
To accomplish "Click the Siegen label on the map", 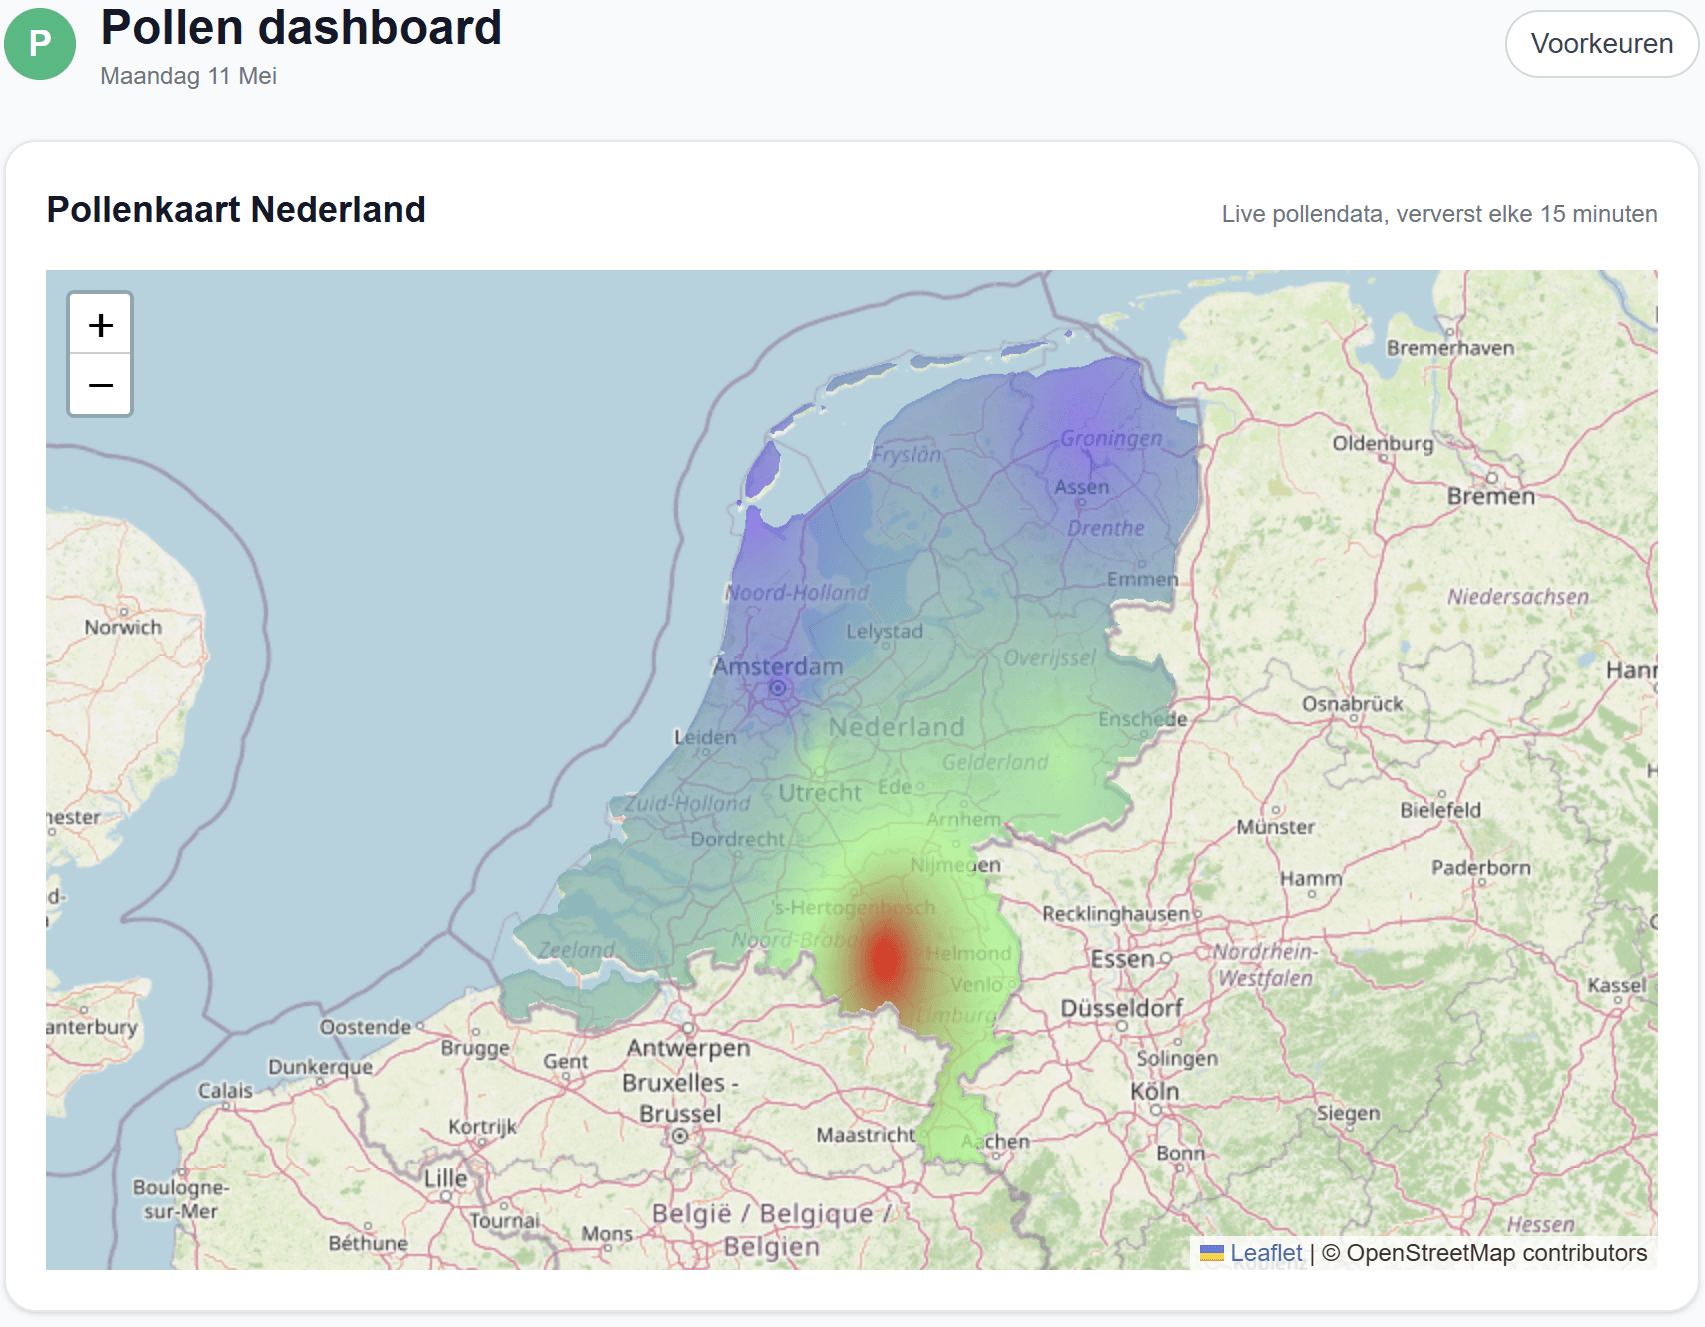I will tap(1348, 1113).
